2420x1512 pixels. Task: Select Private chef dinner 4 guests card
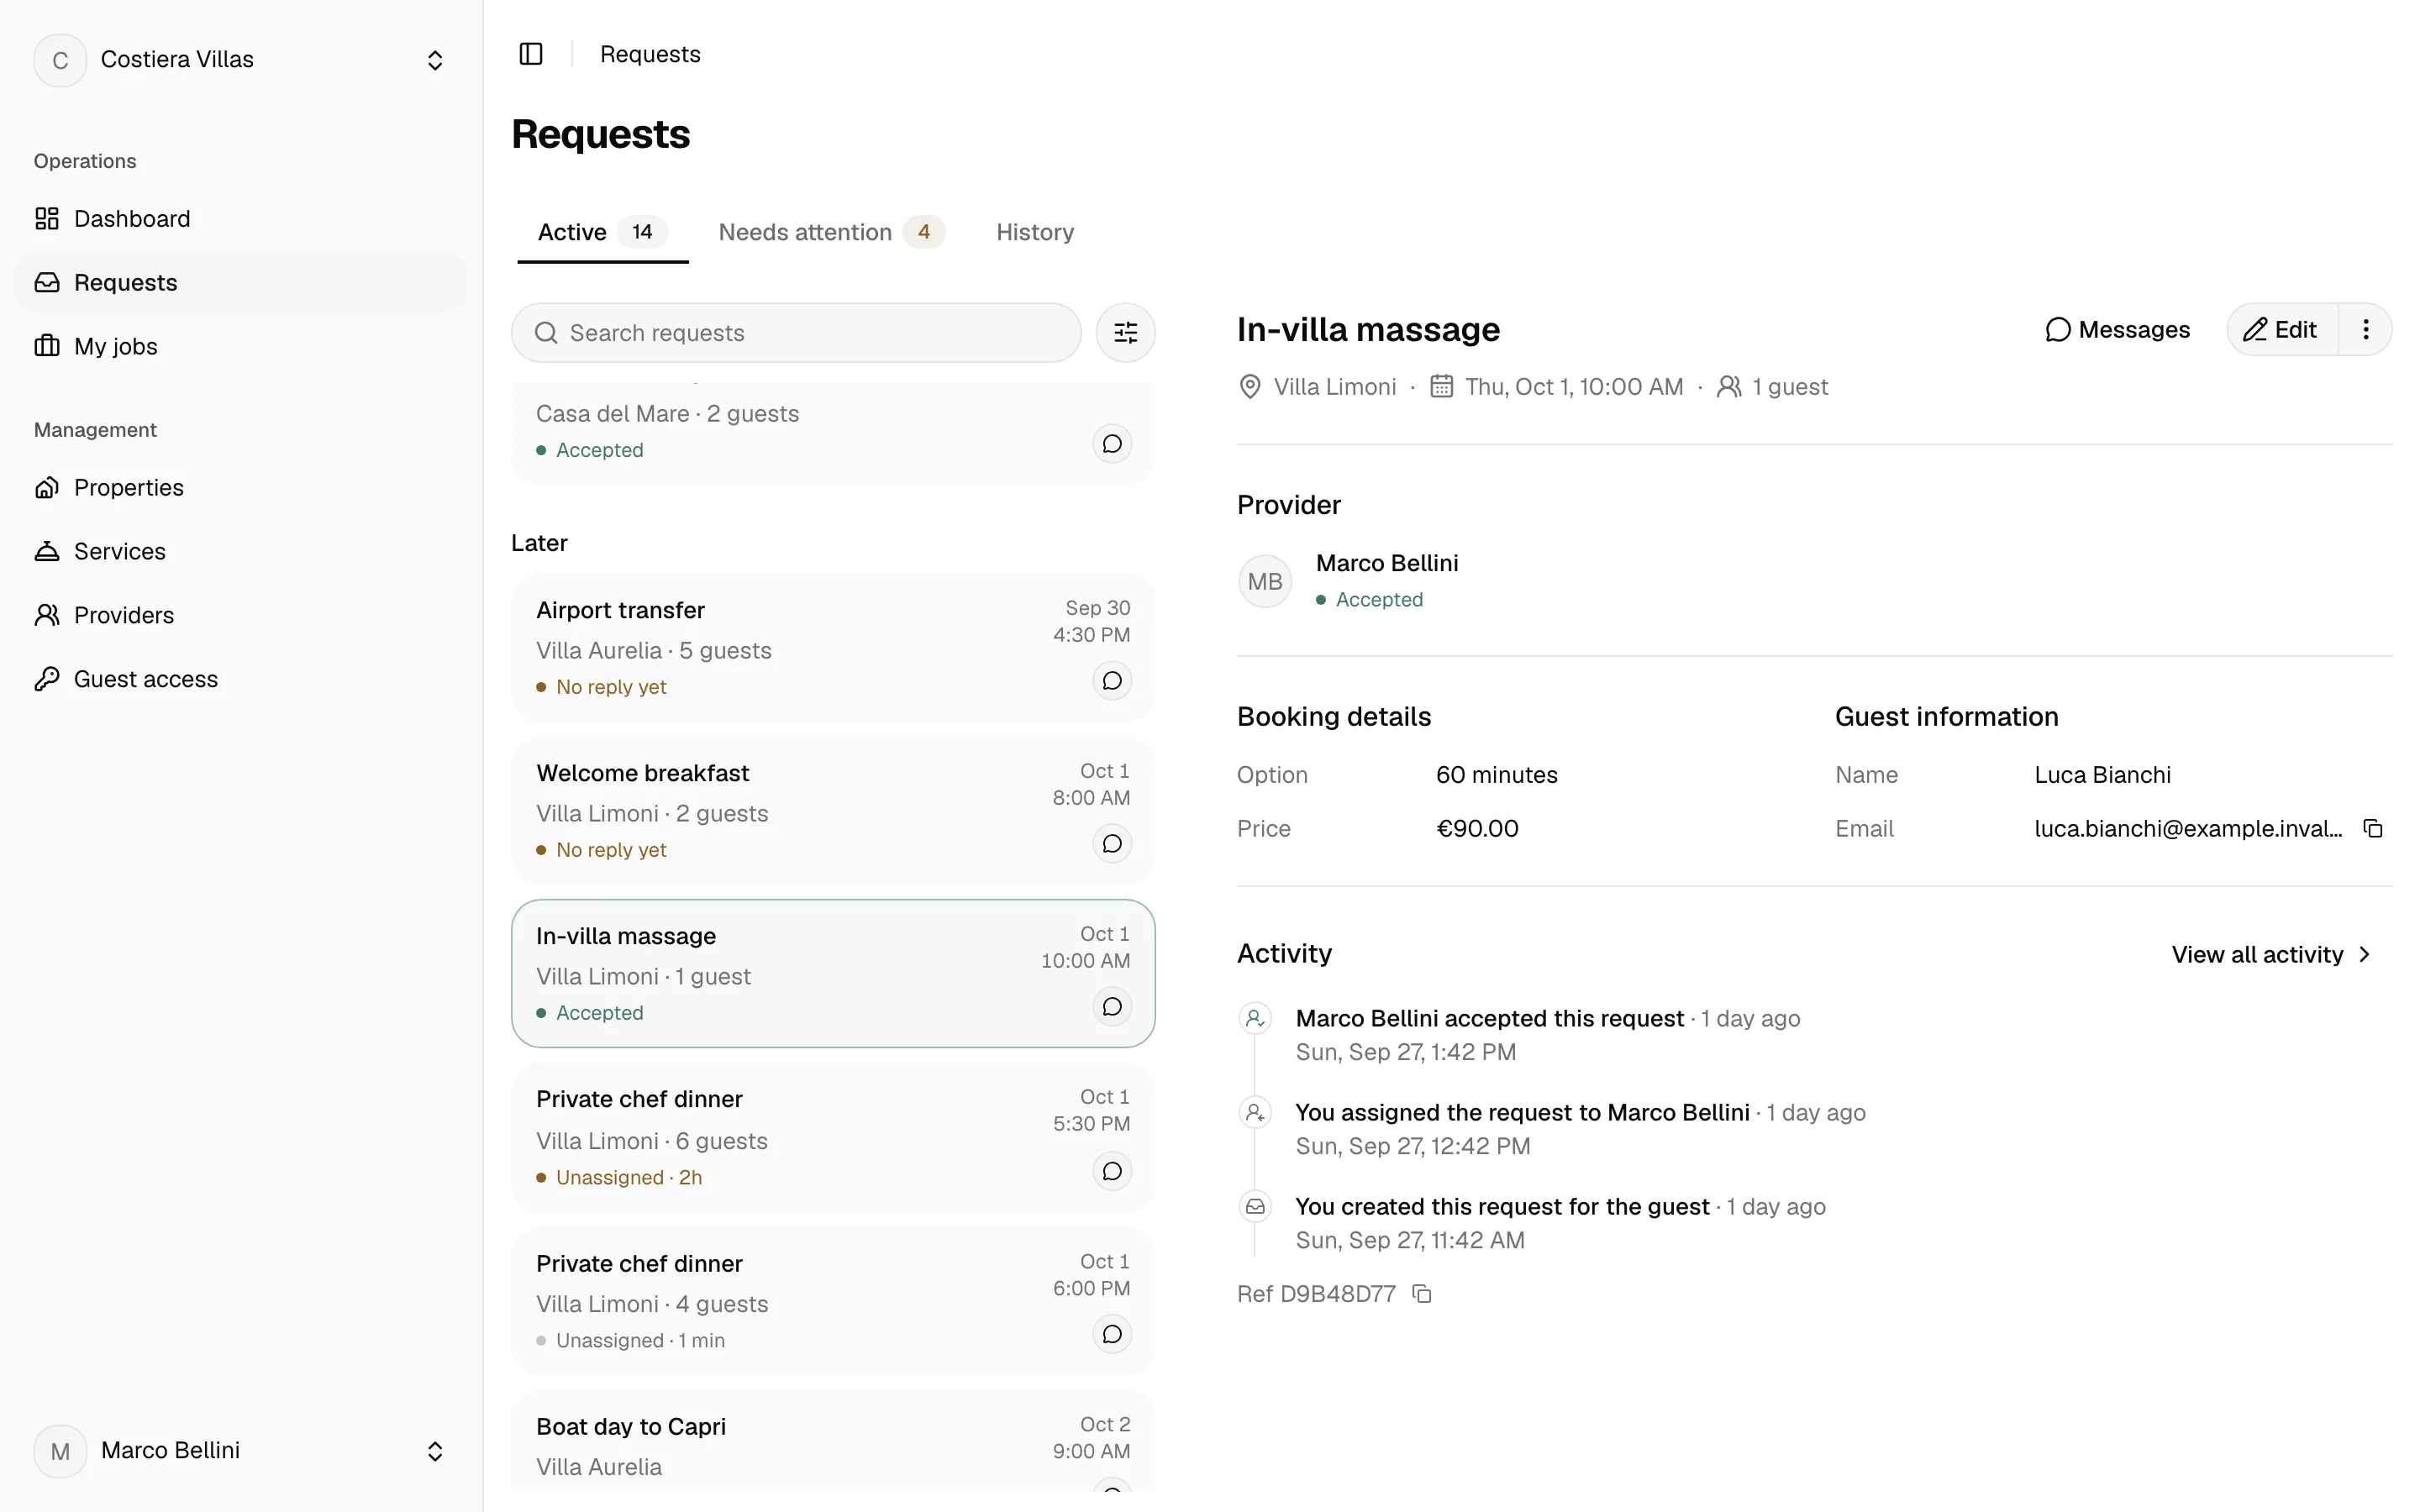tap(833, 1300)
